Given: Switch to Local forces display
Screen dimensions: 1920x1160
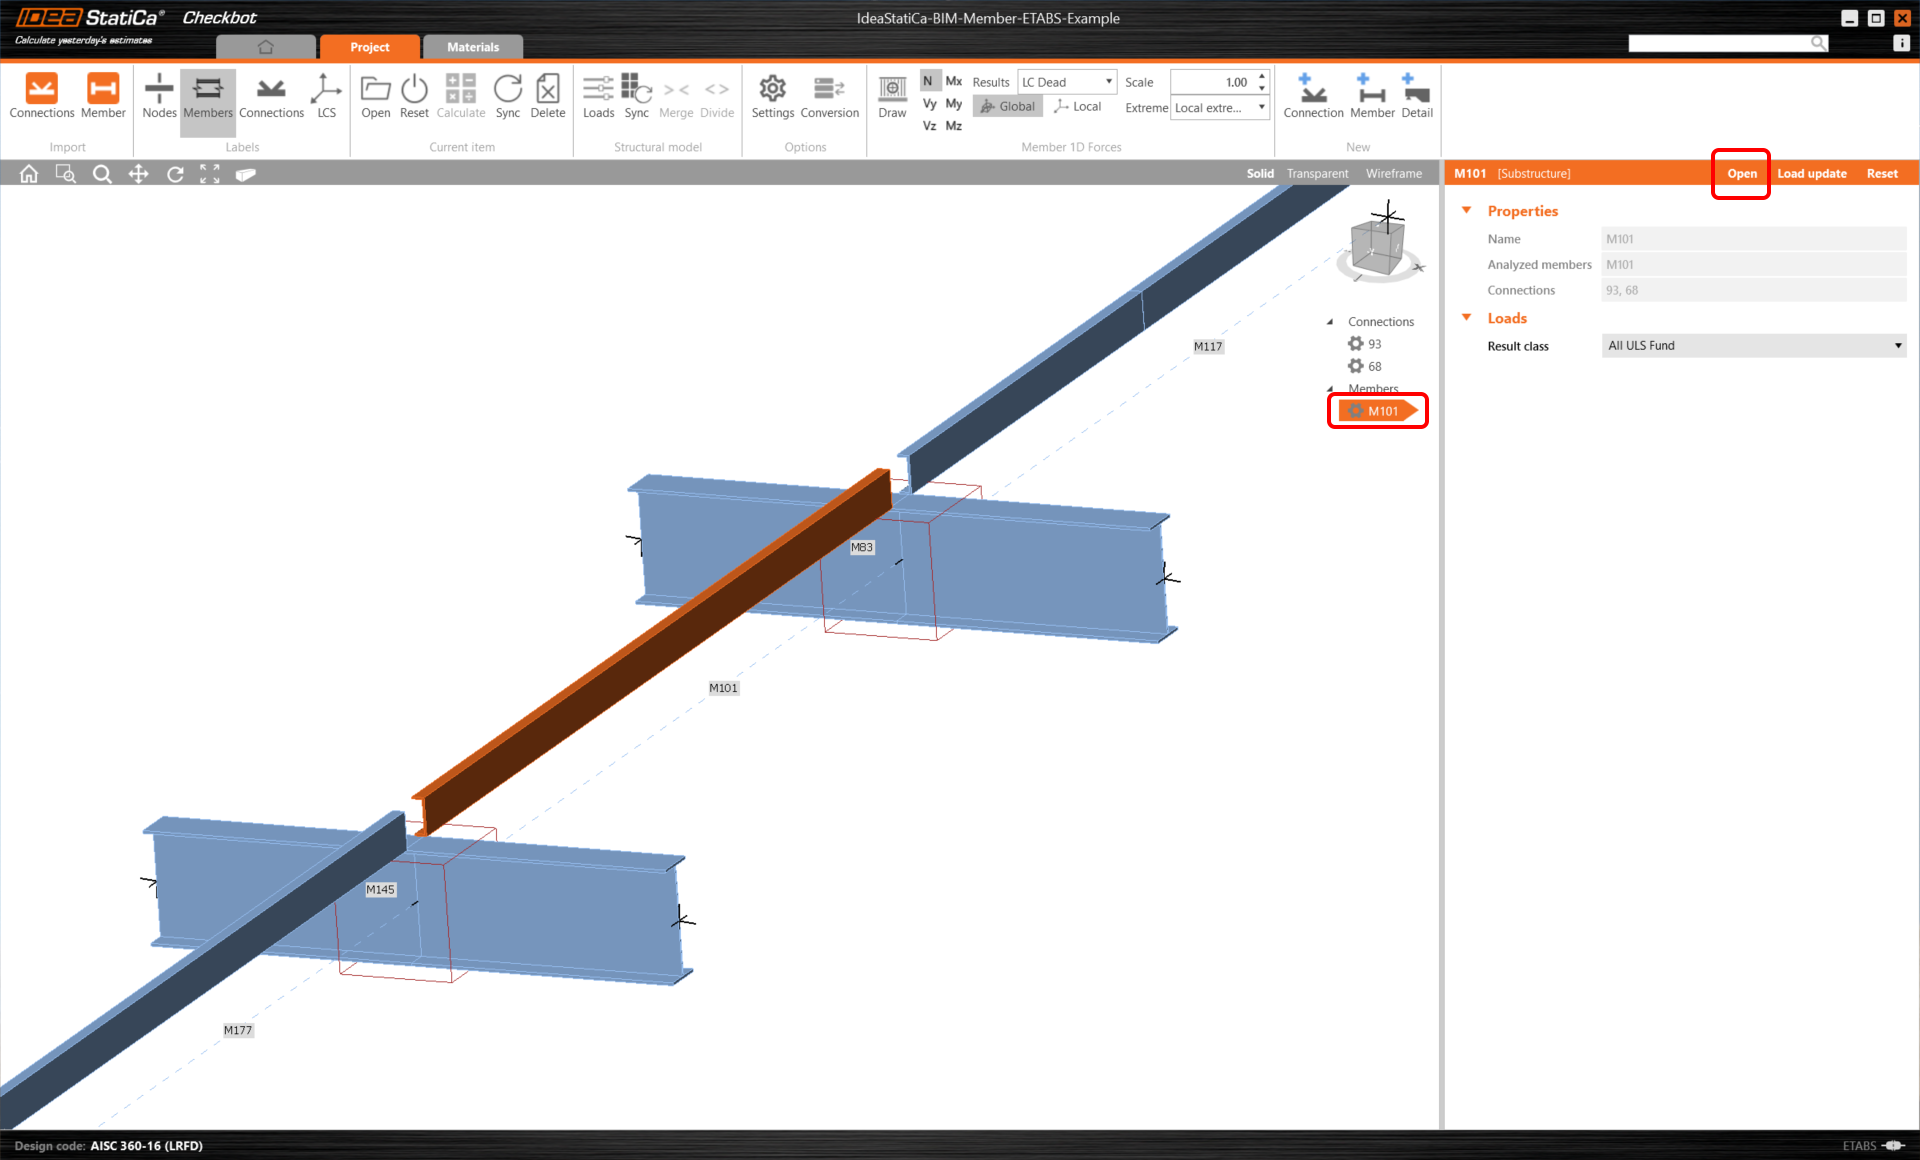Looking at the screenshot, I should pyautogui.click(x=1078, y=106).
